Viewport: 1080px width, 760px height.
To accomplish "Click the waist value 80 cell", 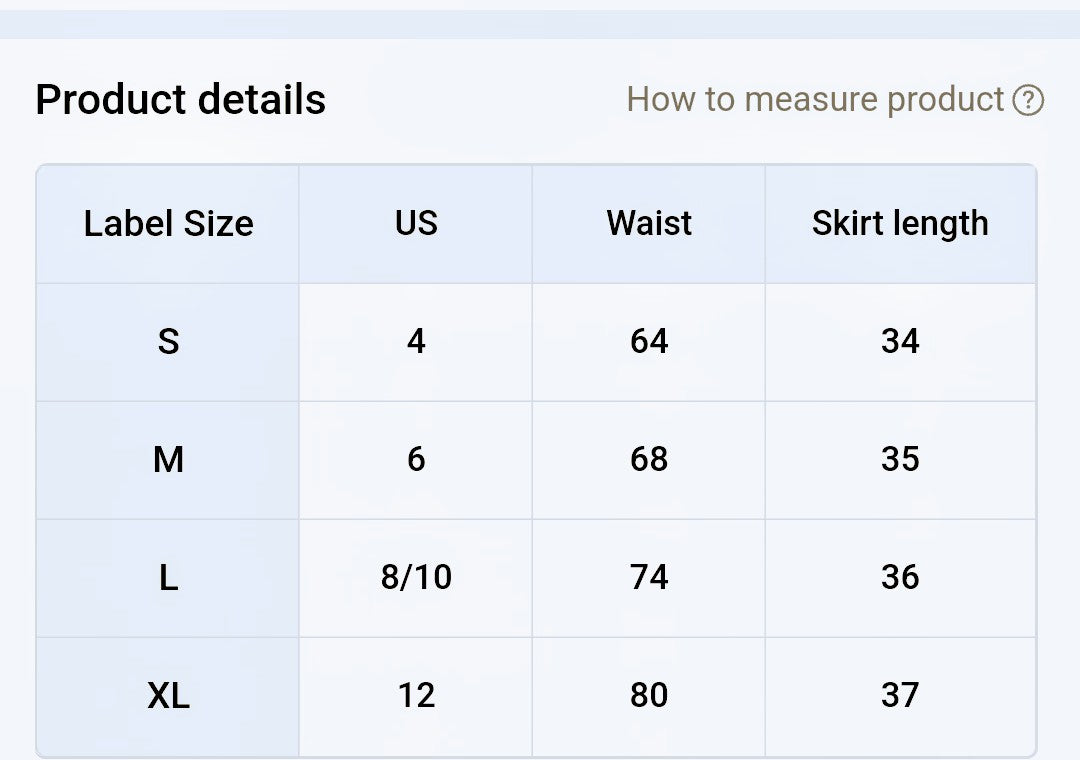I will 649,697.
